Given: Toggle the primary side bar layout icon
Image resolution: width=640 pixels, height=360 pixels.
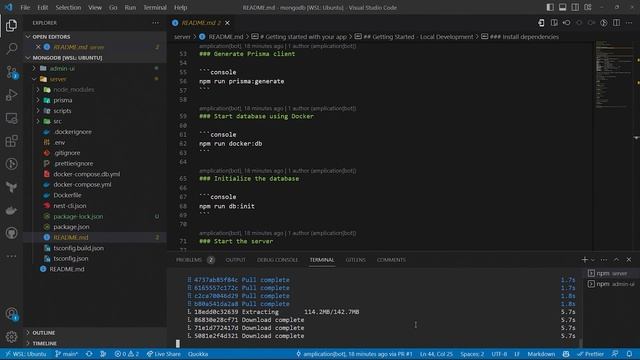Looking at the screenshot, I should [x=550, y=7].
